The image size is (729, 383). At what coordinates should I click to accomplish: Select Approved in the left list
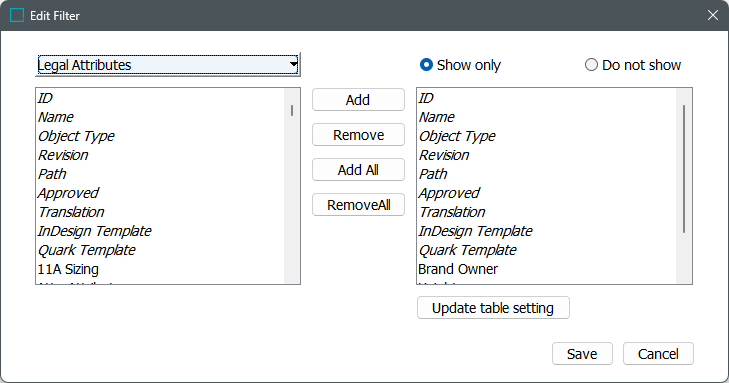point(160,193)
